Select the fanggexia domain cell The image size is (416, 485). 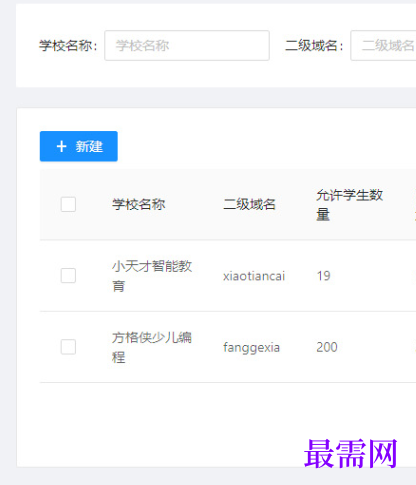(251, 347)
